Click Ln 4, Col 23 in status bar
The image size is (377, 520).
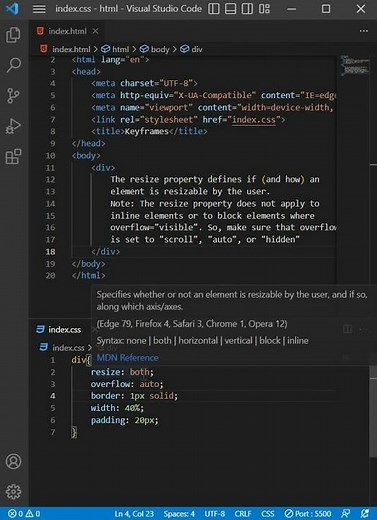pyautogui.click(x=134, y=514)
